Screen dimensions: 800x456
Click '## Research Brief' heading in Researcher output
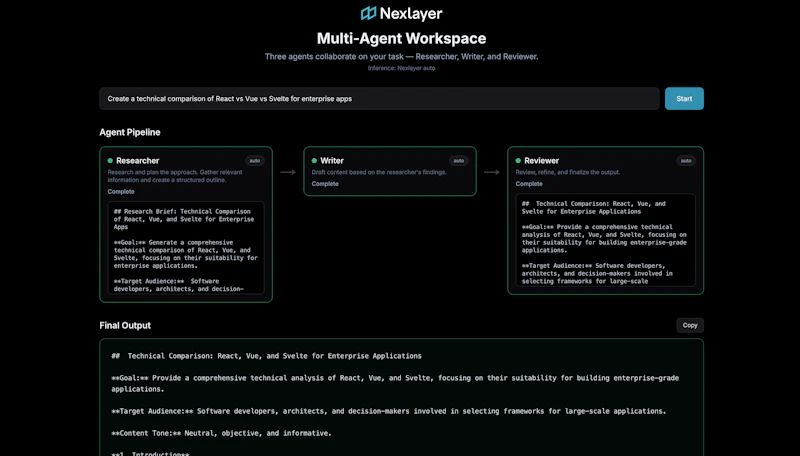[184, 219]
